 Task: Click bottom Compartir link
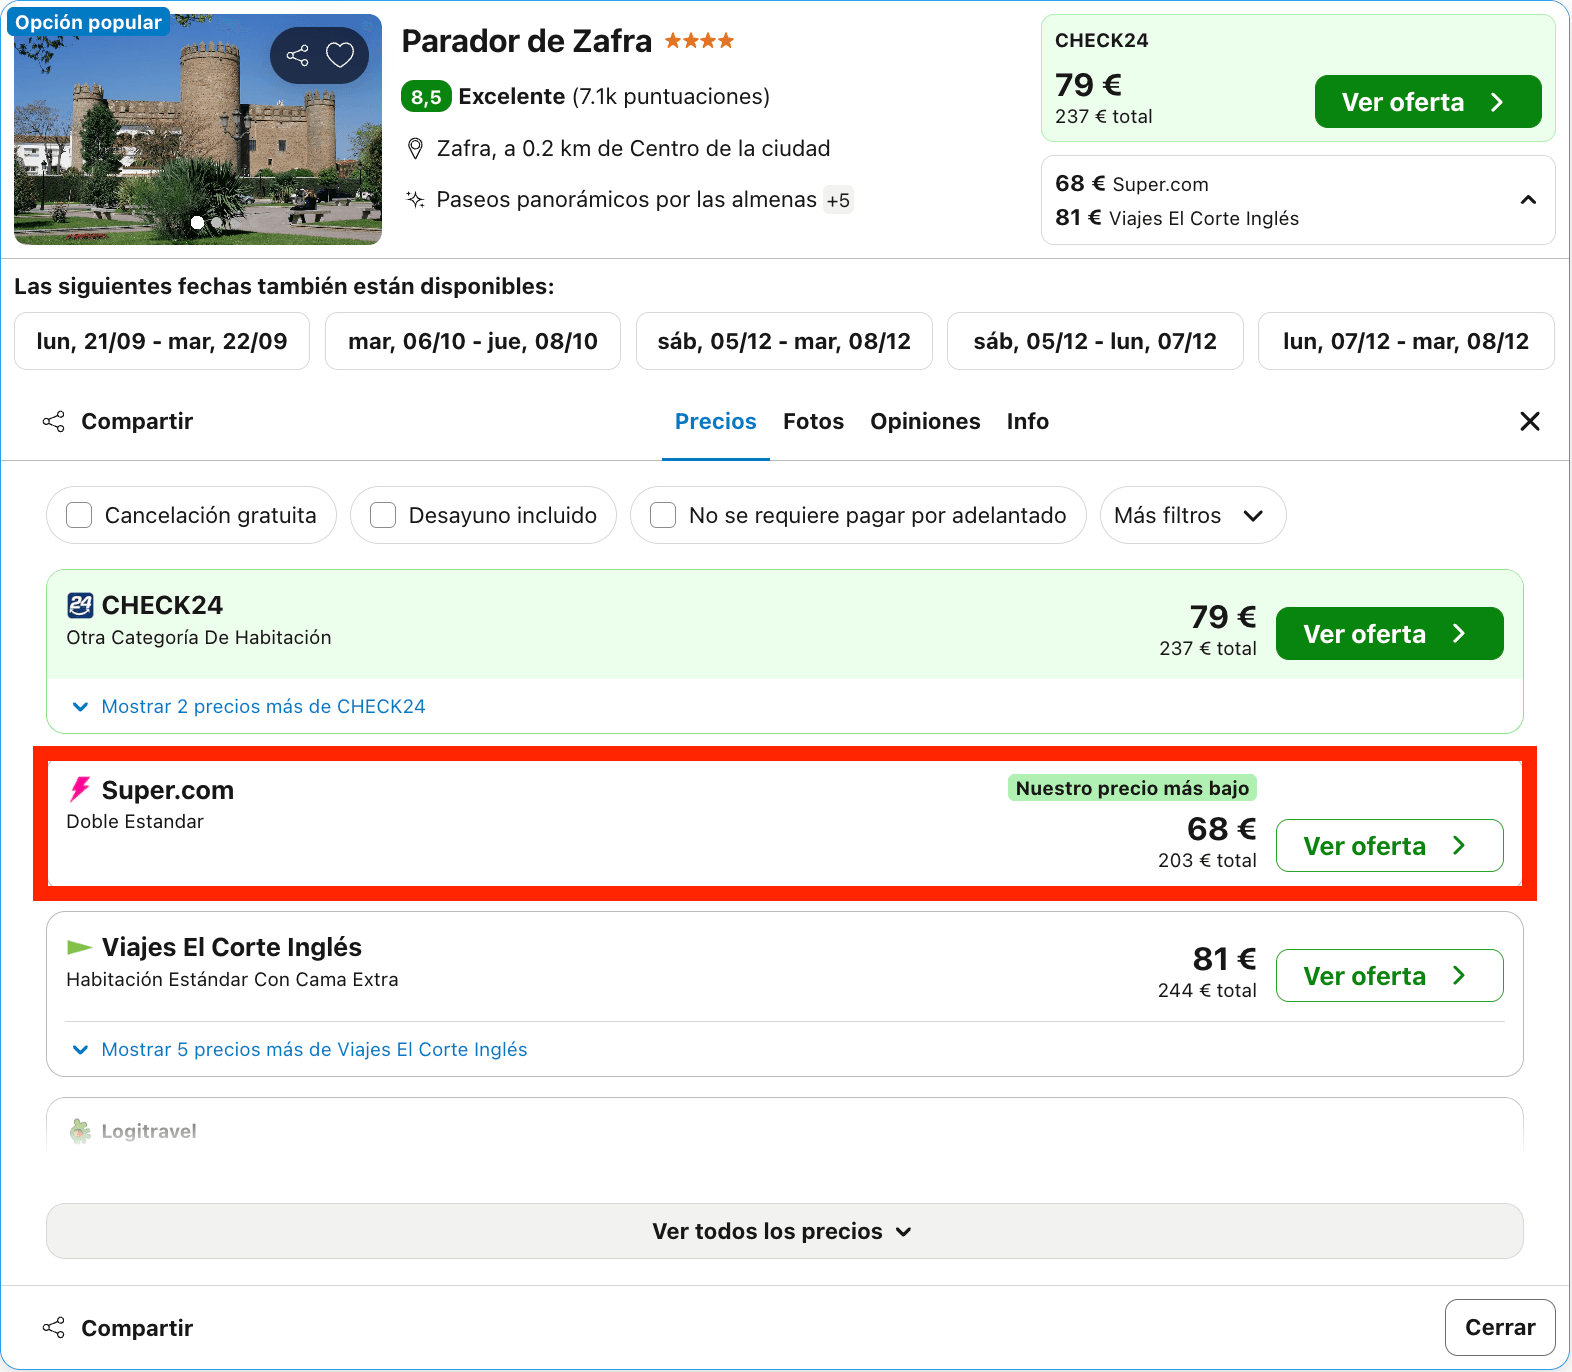137,1328
